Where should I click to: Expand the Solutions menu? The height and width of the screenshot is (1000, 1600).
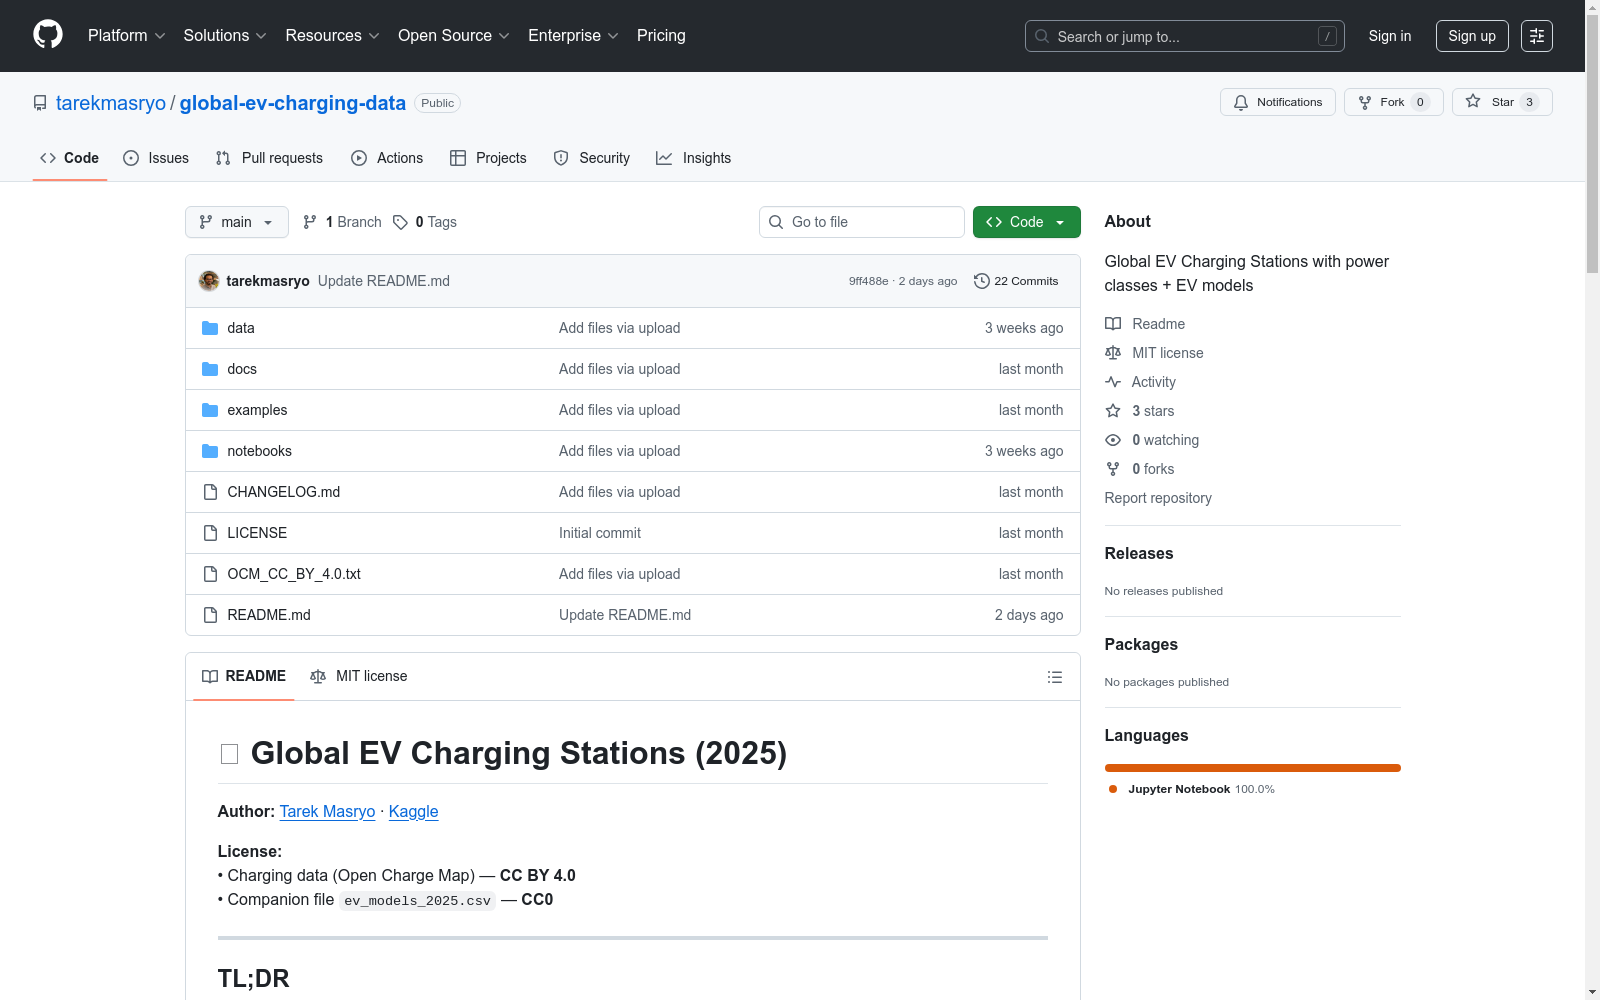(x=225, y=36)
